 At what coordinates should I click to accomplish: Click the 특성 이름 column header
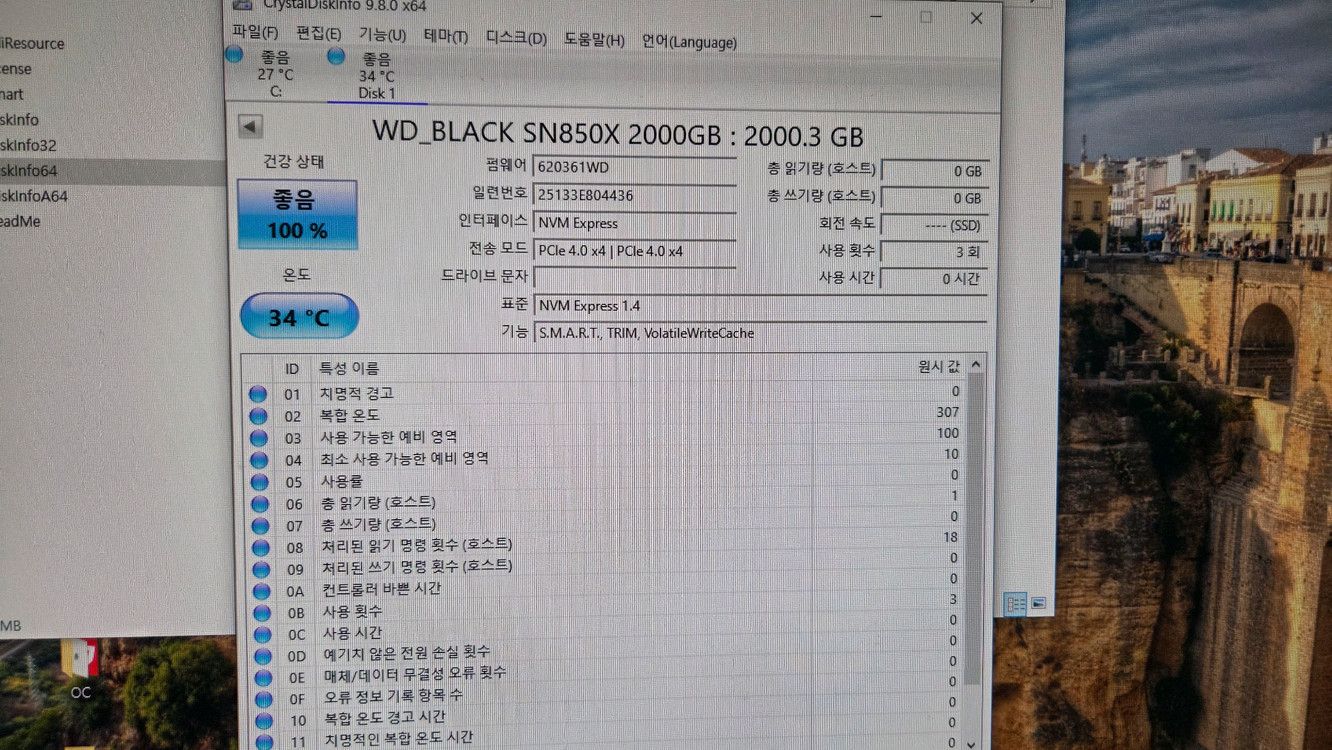point(349,369)
